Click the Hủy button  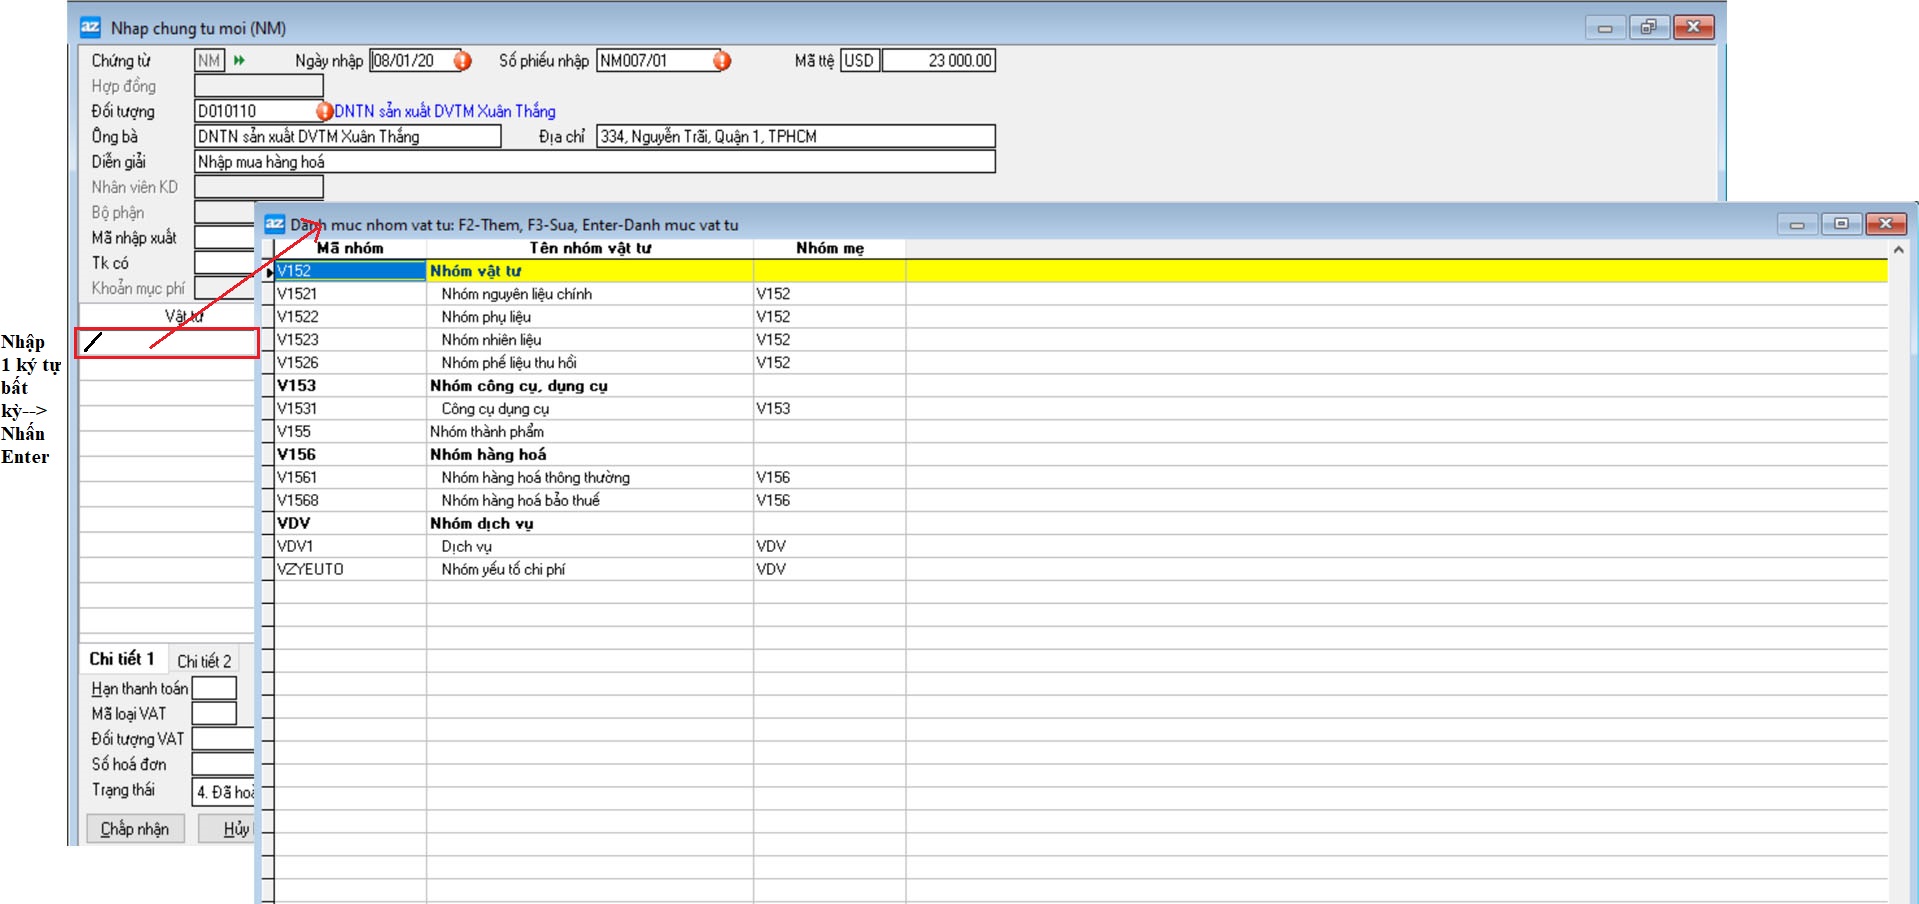coord(230,829)
